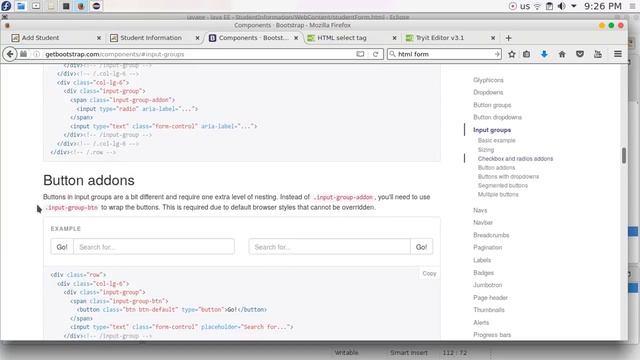Open the clipboard icon in system tray

tap(549, 6)
